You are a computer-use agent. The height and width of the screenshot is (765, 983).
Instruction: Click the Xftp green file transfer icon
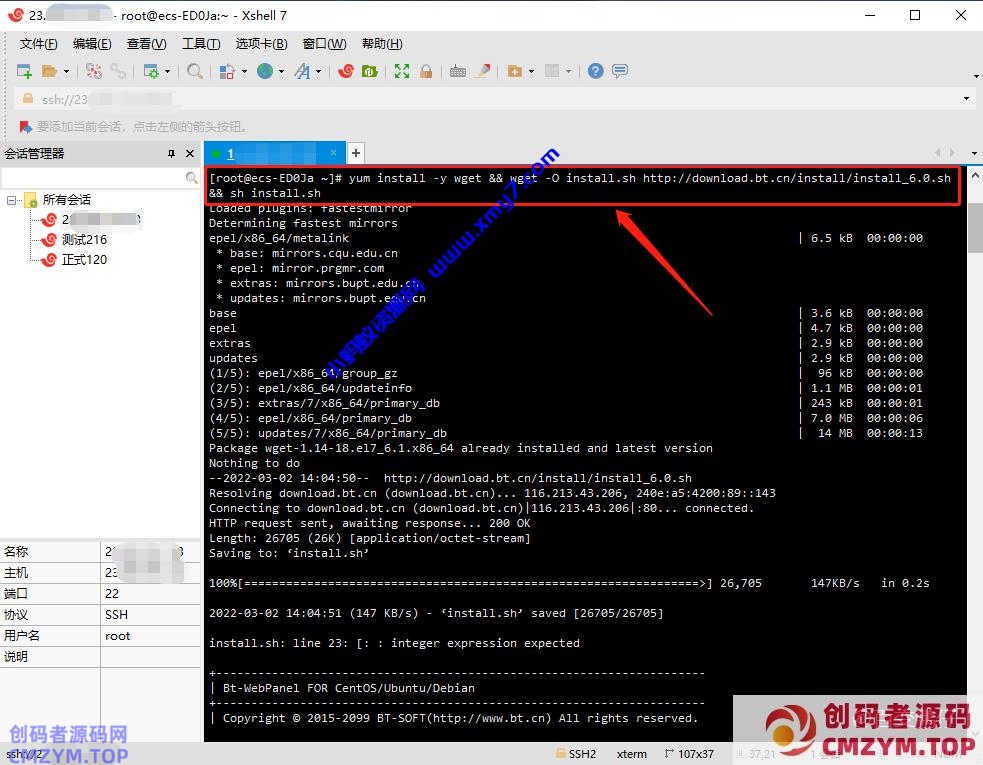pyautogui.click(x=369, y=71)
